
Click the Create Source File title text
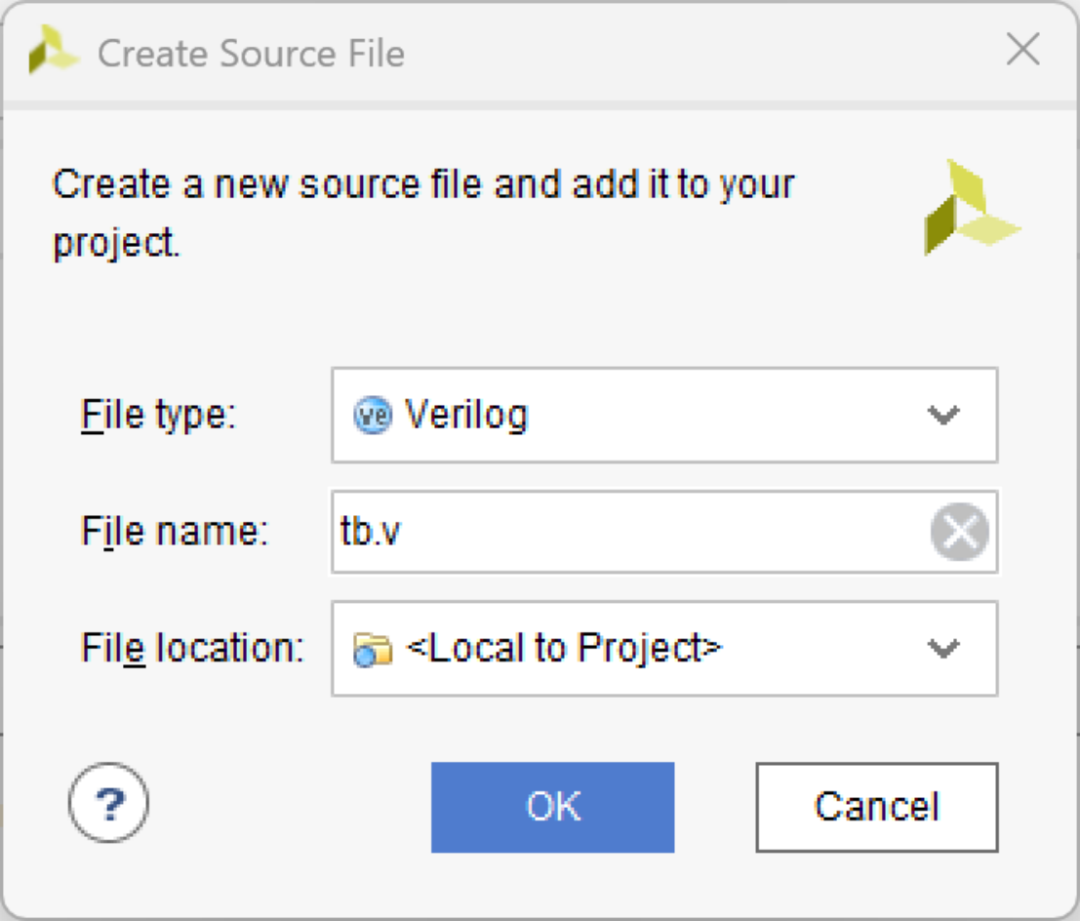tap(251, 54)
